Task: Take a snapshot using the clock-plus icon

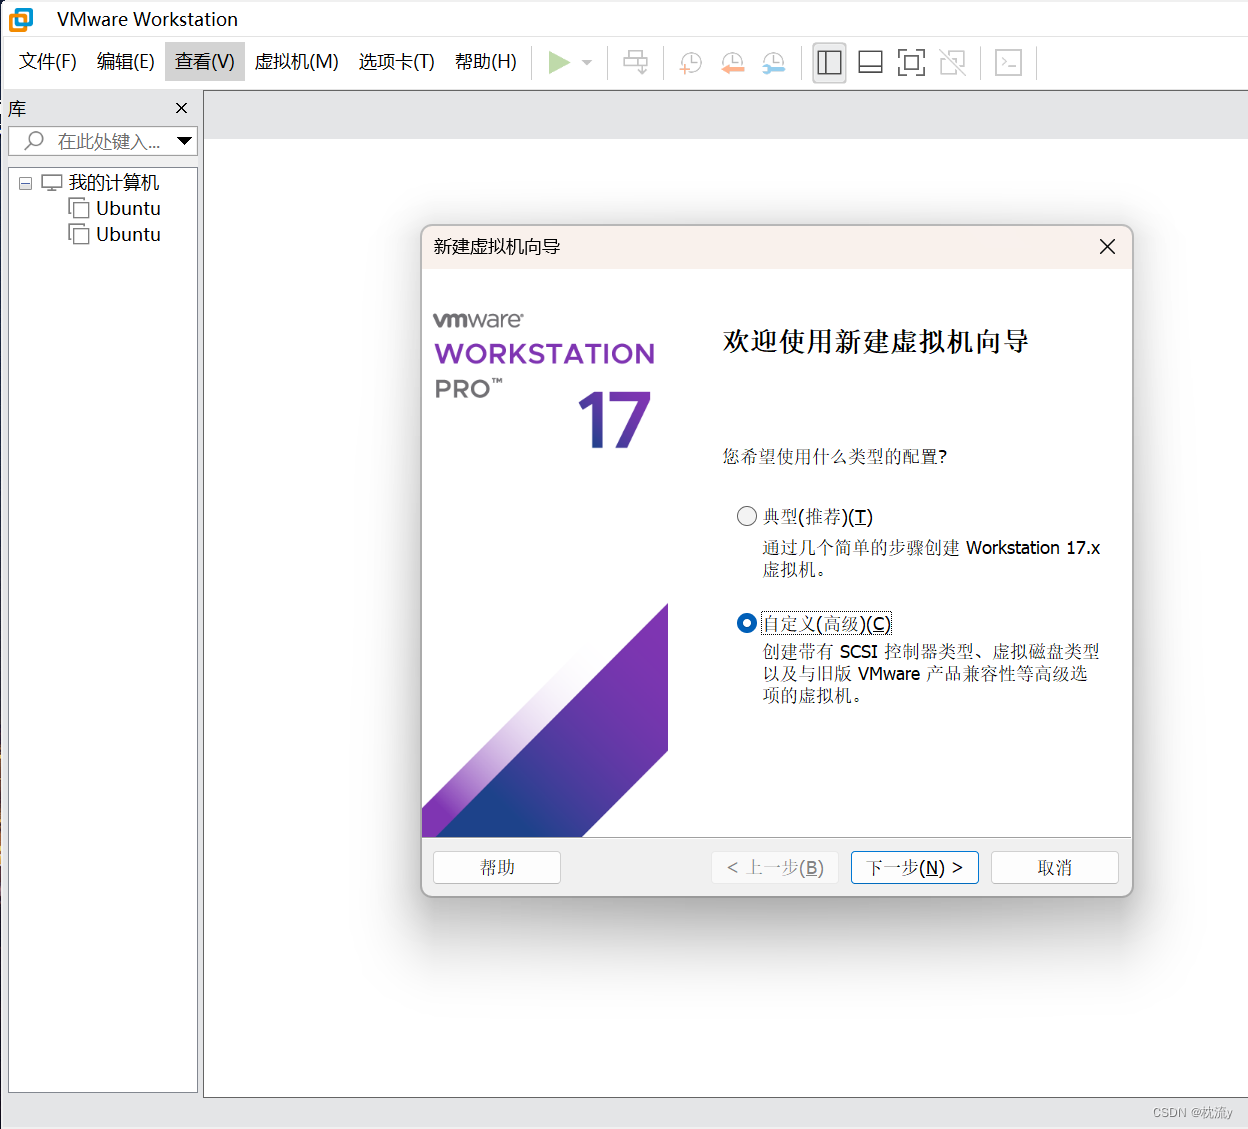Action: click(690, 62)
